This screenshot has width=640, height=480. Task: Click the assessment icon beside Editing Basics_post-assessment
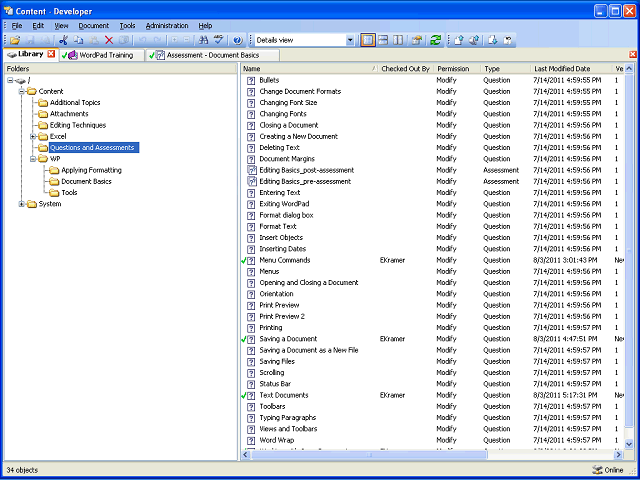coord(251,170)
